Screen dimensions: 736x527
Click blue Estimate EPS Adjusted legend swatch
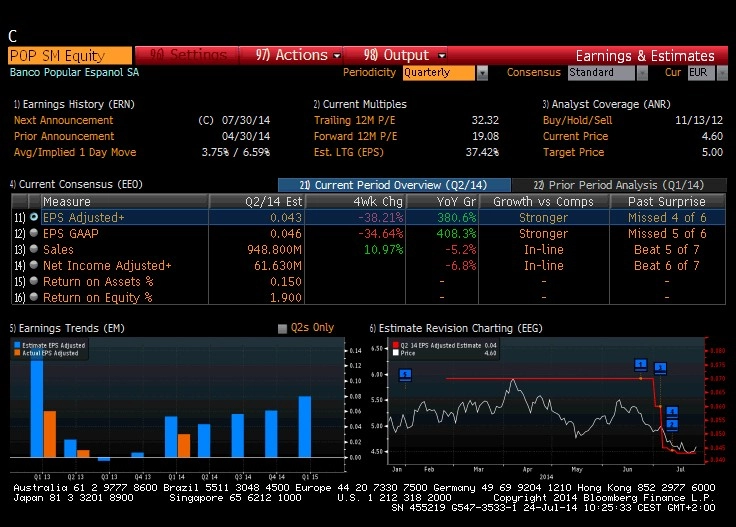point(17,345)
